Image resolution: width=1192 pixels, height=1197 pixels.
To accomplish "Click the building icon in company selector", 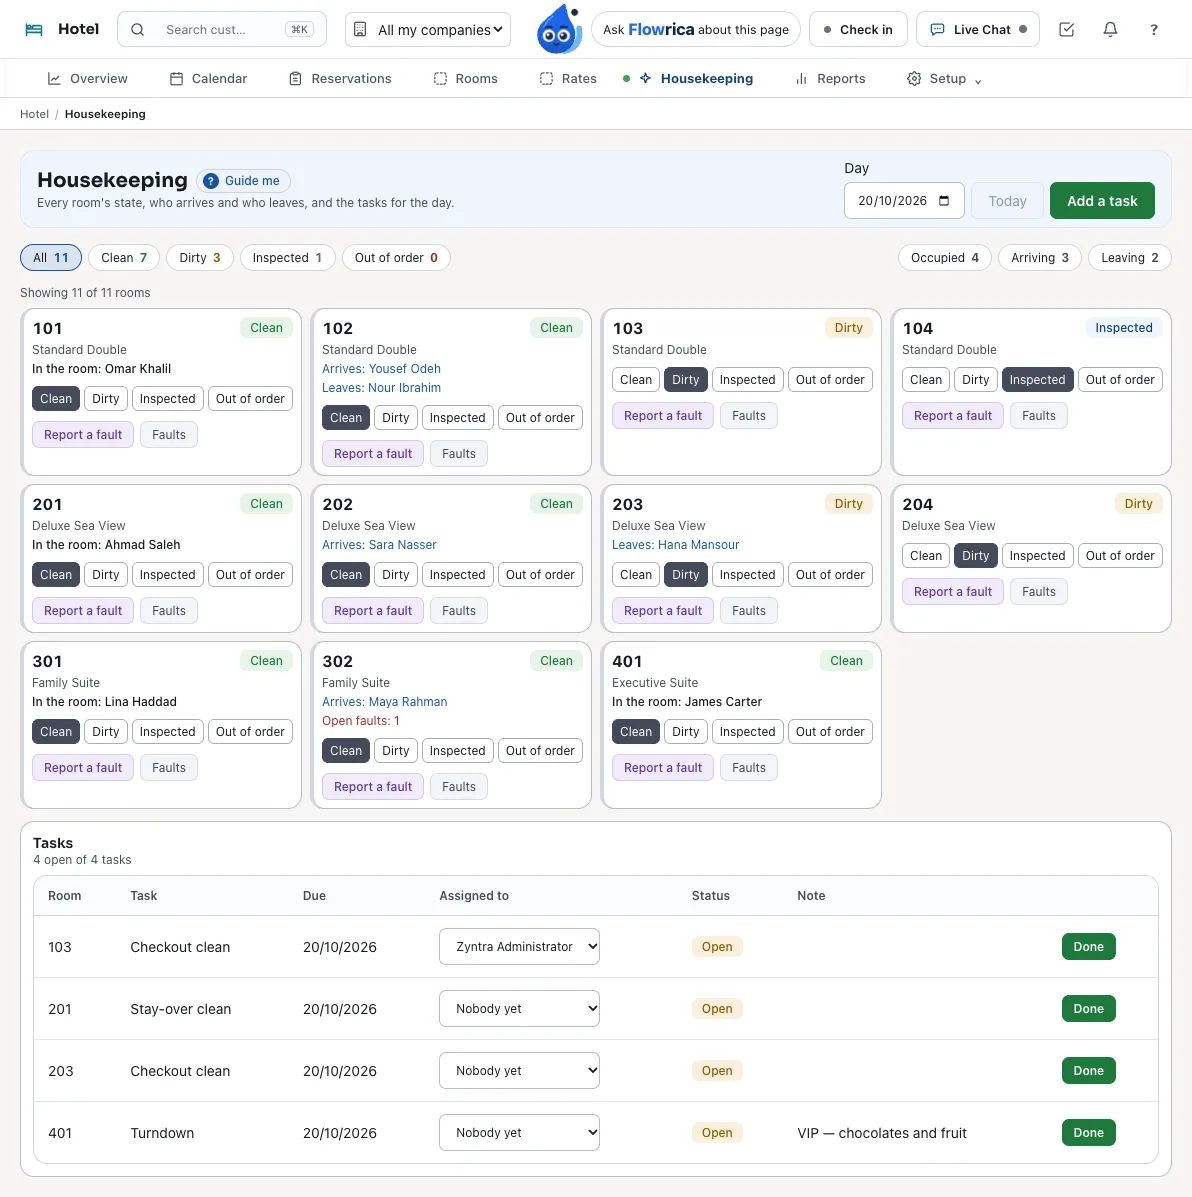I will coord(360,30).
